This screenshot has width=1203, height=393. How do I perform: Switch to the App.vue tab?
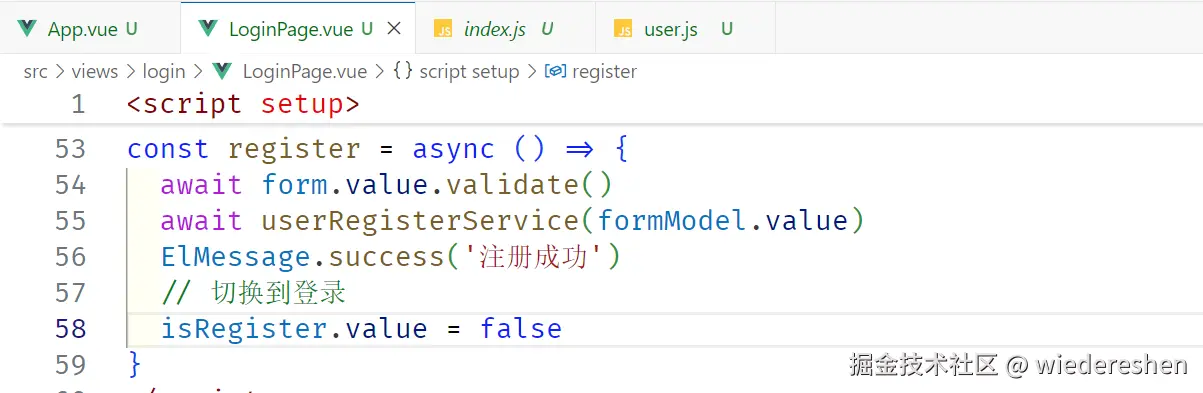point(90,29)
